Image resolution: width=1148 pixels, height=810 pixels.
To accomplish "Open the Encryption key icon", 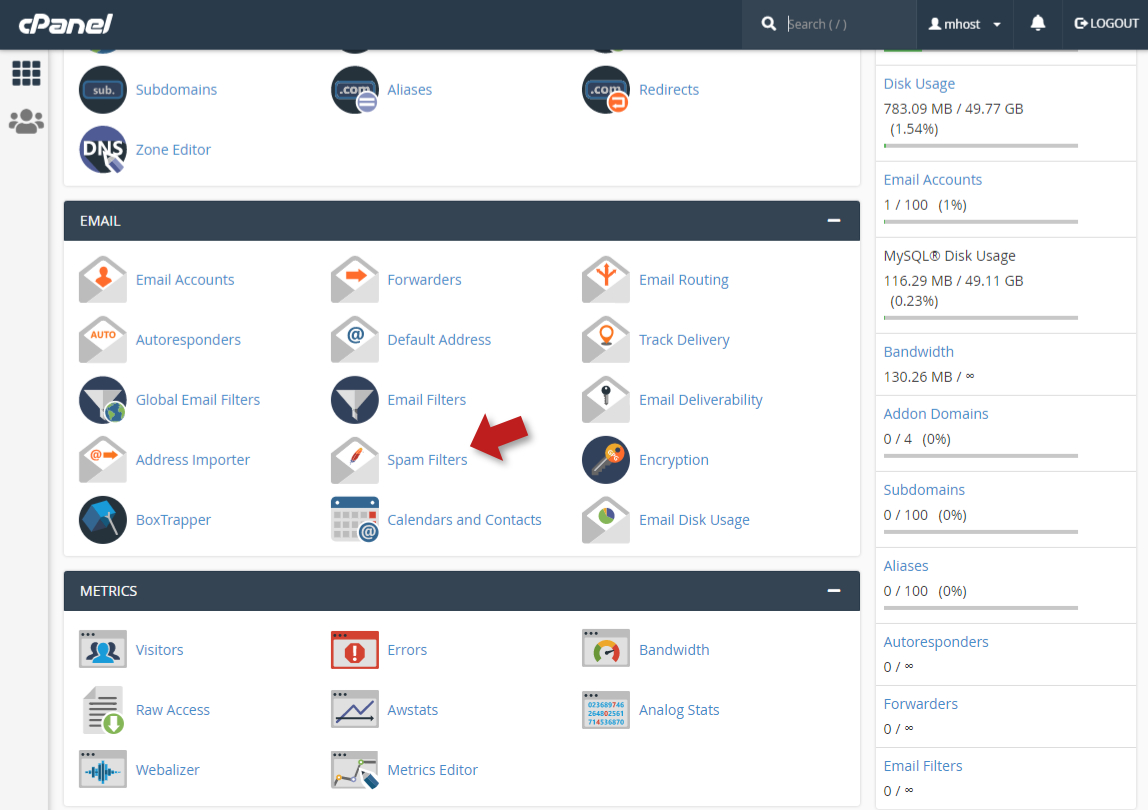I will coord(606,460).
